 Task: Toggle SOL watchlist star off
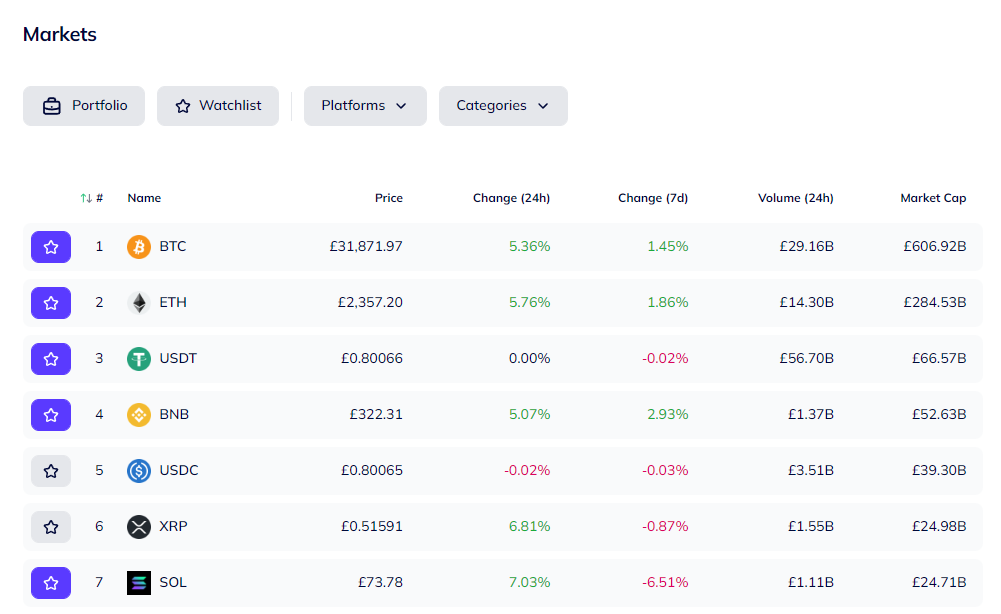pos(51,583)
